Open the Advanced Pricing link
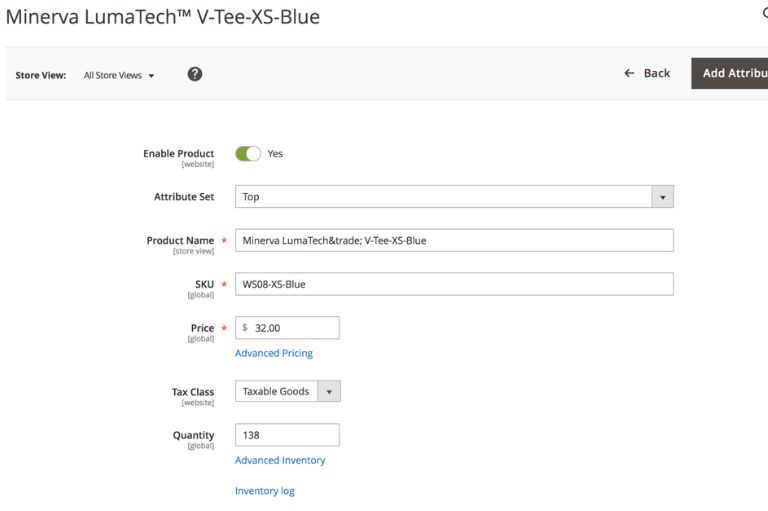The height and width of the screenshot is (511, 768). pyautogui.click(x=274, y=353)
